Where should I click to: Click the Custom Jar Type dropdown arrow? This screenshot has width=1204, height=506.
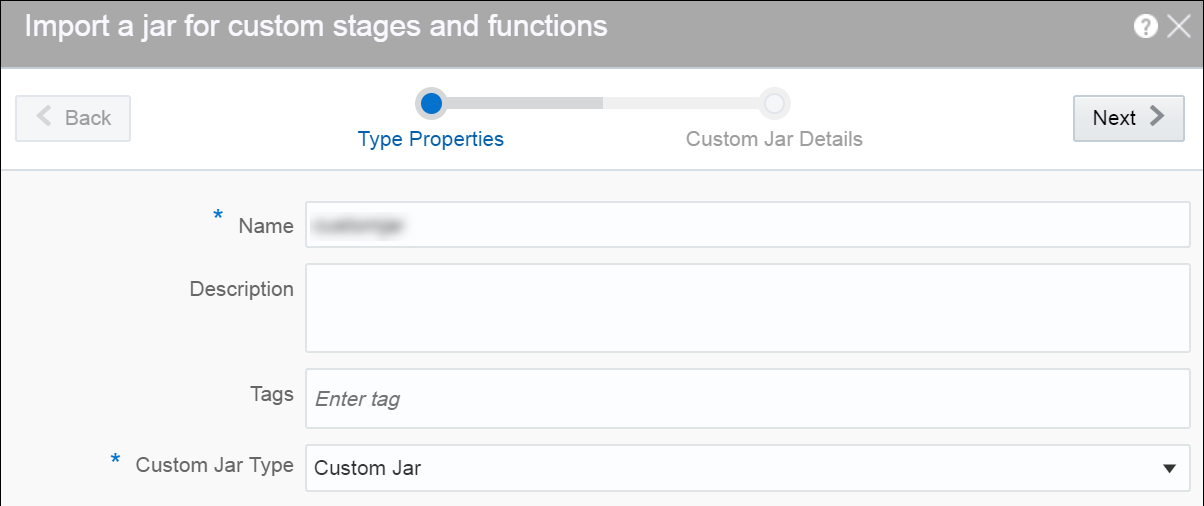pos(1169,468)
